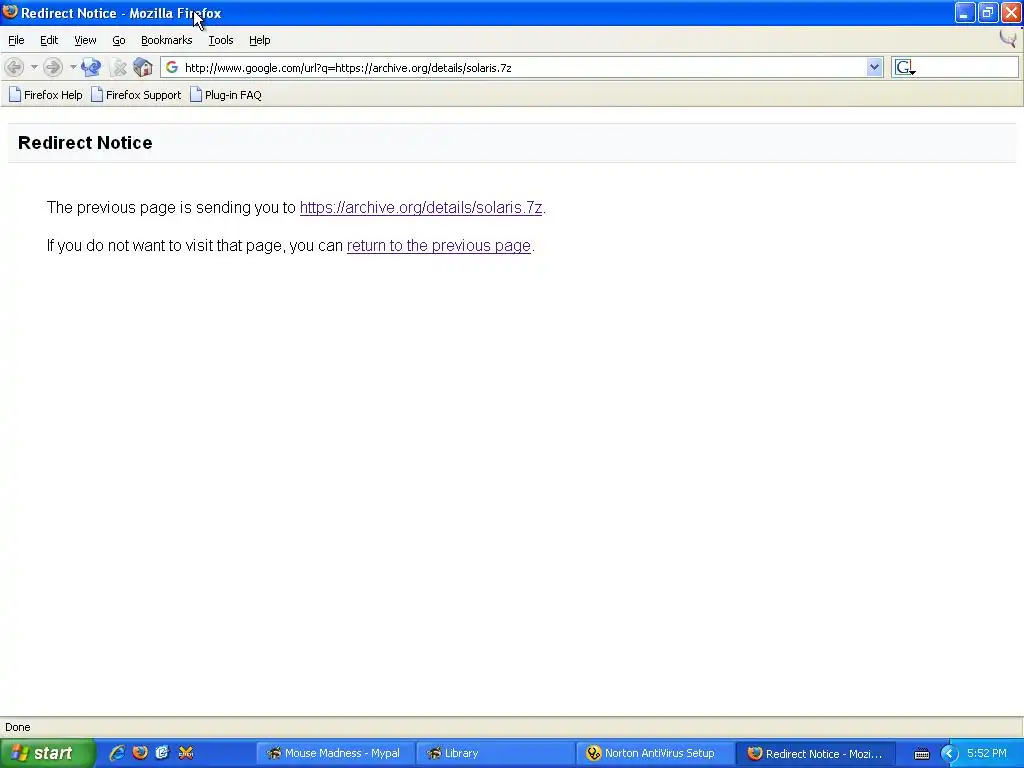Switch to Norton AntiVirus Setup taskbar window
Screen dimensions: 1024x768
(654, 753)
